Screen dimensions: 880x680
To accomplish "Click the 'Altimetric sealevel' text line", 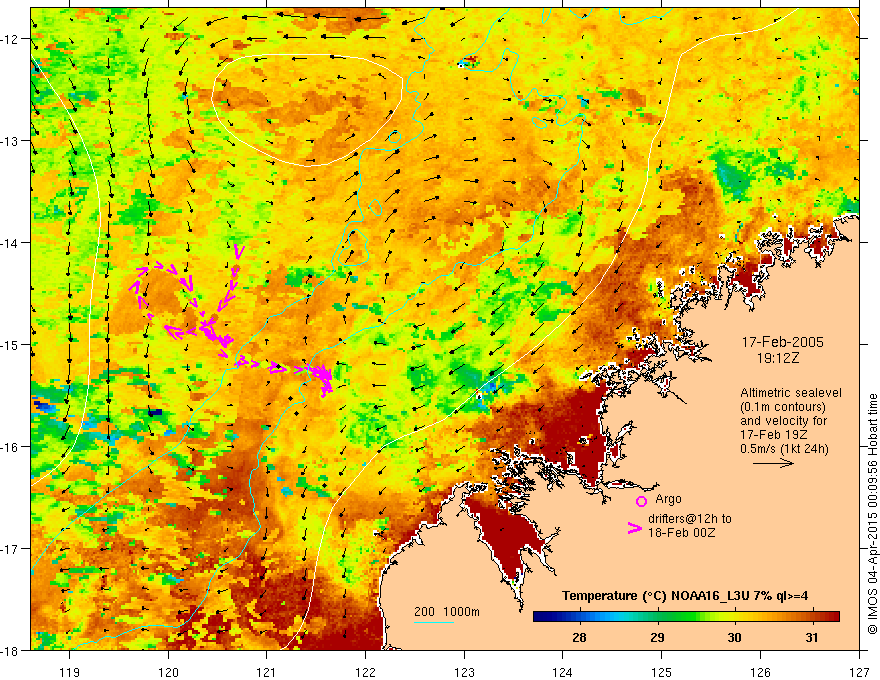I will coord(791,393).
